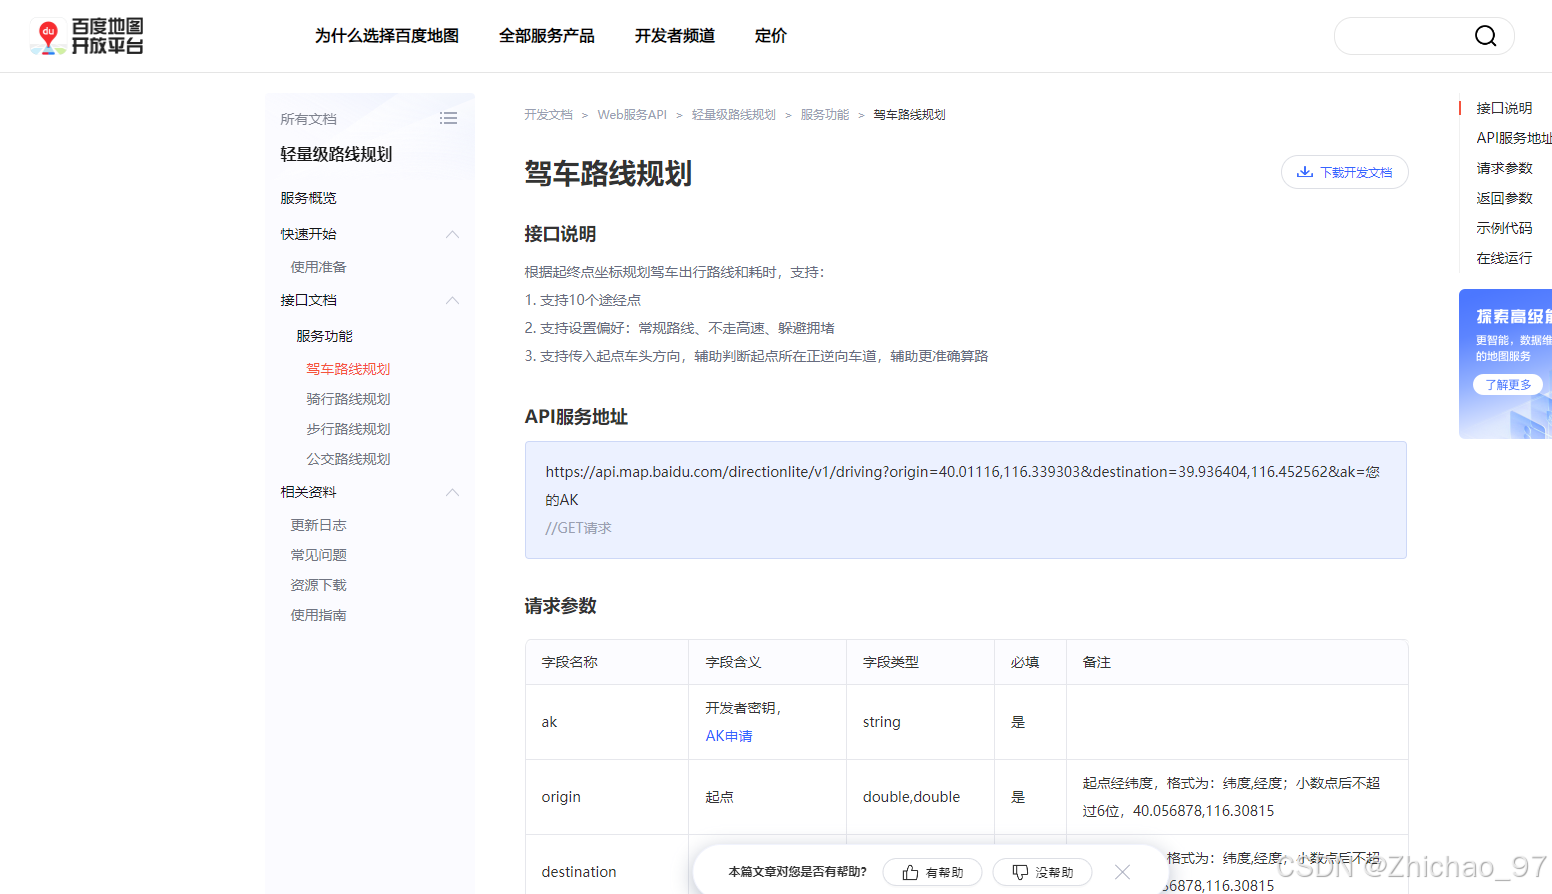Open 服务概览 in sidebar
The height and width of the screenshot is (894, 1552).
308,198
